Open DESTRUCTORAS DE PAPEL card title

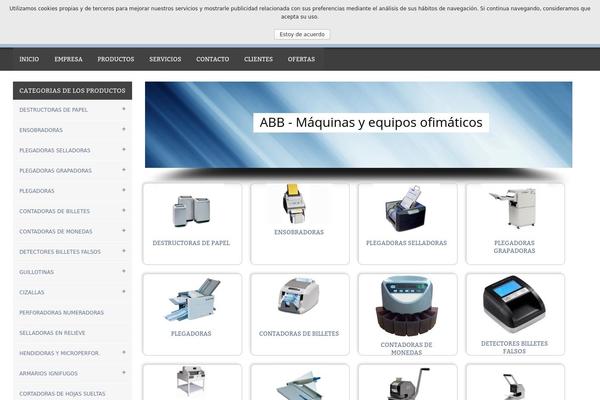click(191, 243)
